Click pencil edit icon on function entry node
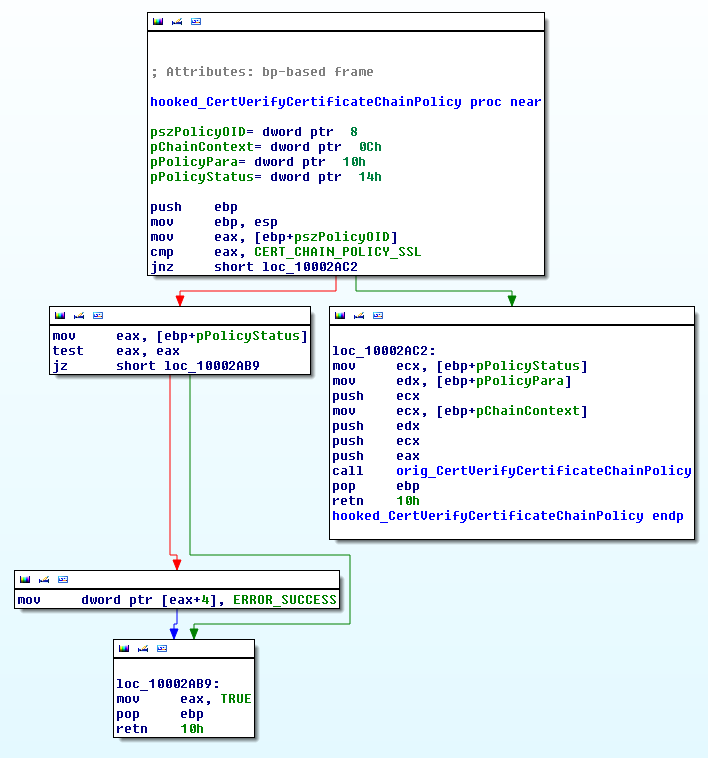Screen dimensions: 708x758 (177, 21)
